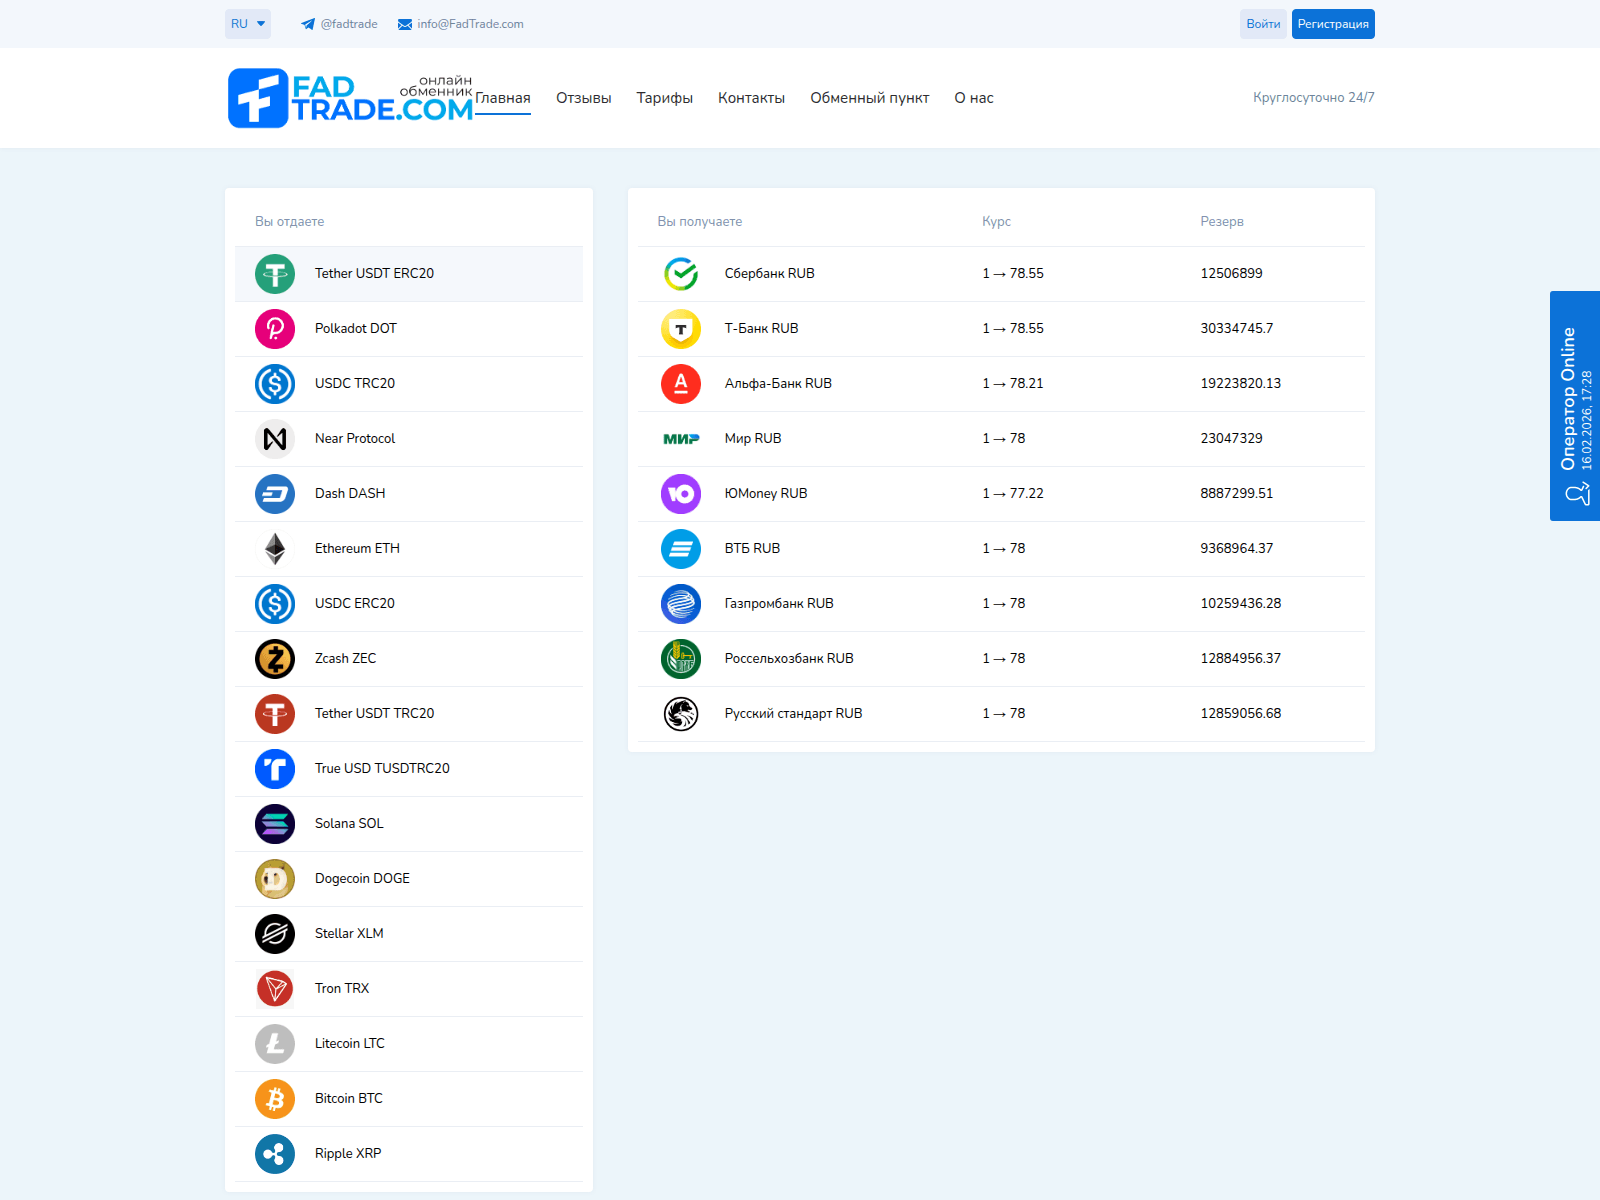Click the Газпромбанк globe icon
This screenshot has height=1200, width=1600.
(681, 604)
